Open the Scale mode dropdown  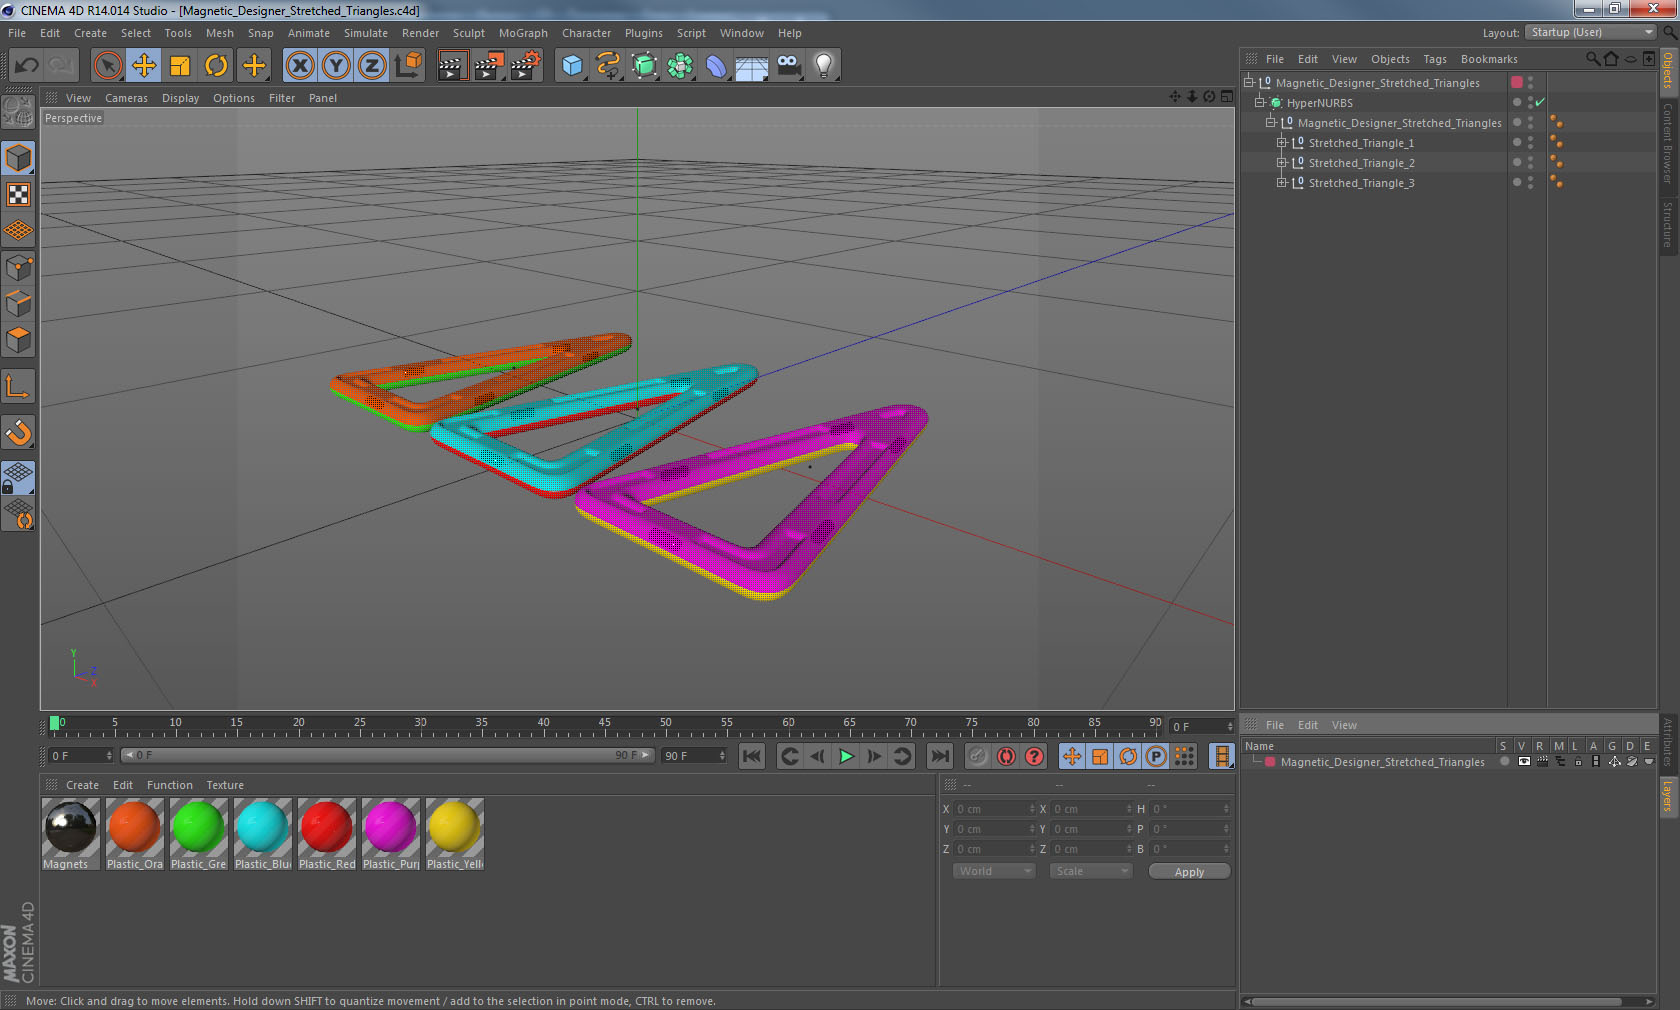point(1090,871)
